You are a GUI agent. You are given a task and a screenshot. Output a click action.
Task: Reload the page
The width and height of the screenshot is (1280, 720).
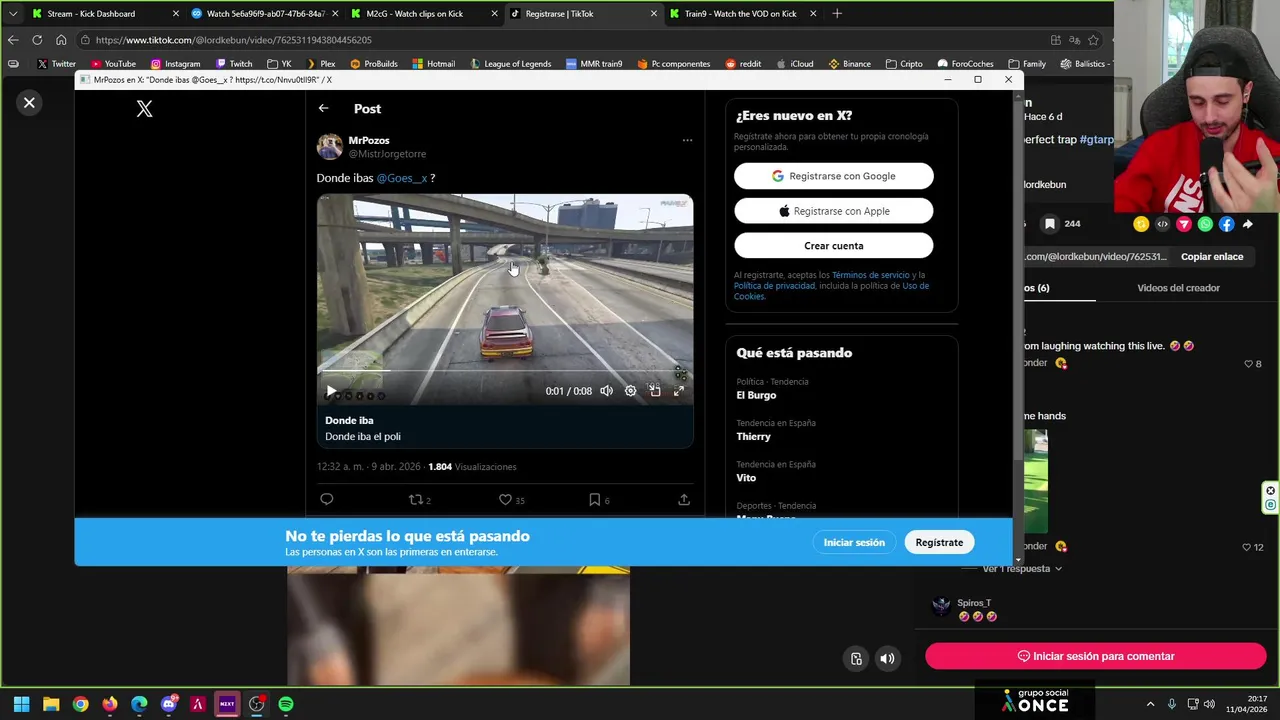37,40
